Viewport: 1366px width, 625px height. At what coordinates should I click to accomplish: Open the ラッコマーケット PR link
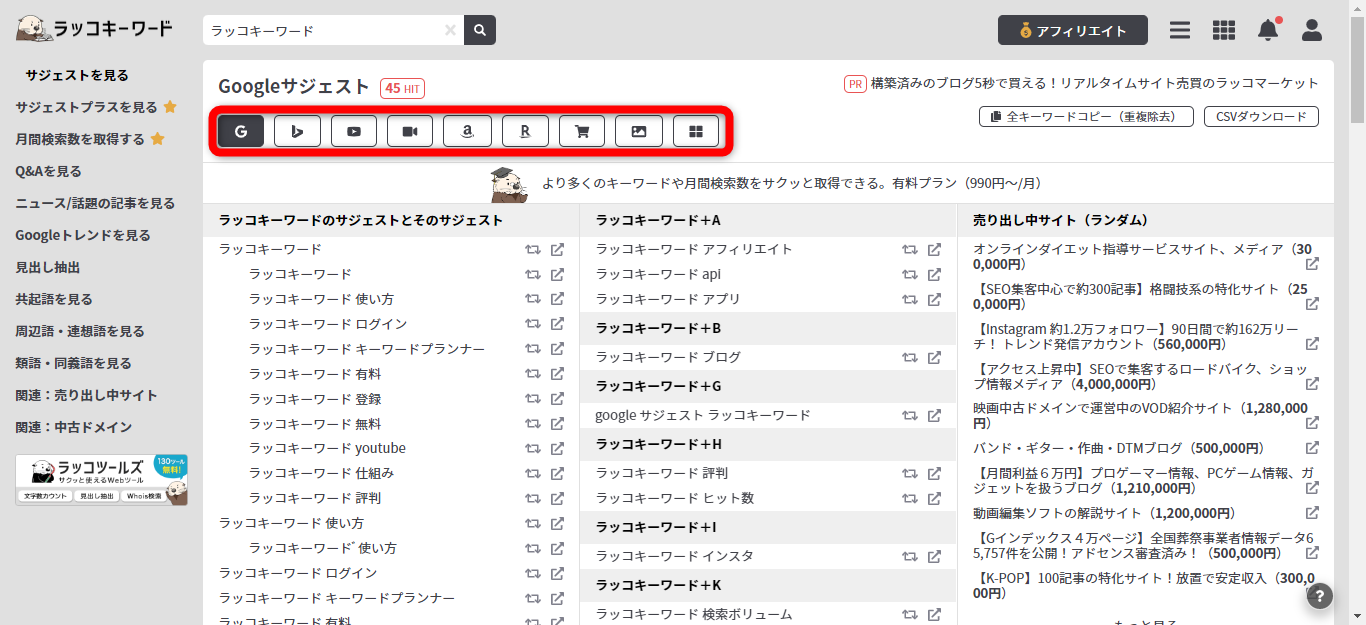click(1094, 84)
